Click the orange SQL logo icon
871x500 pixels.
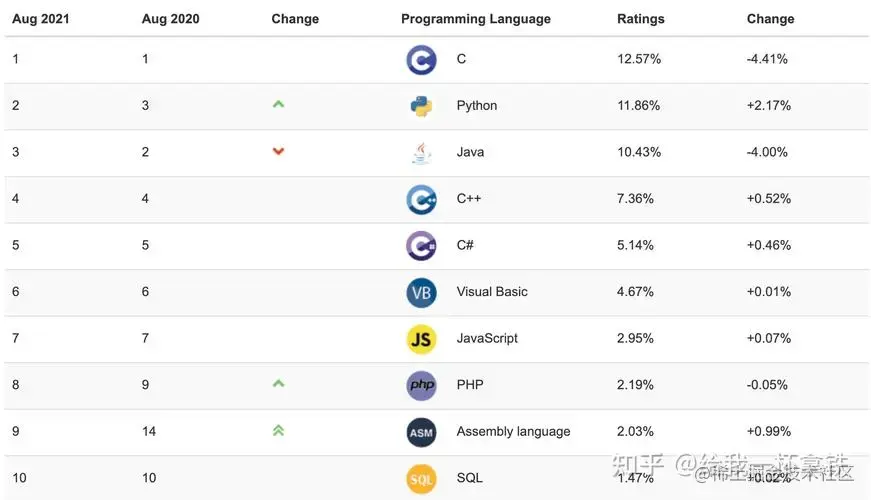421,478
